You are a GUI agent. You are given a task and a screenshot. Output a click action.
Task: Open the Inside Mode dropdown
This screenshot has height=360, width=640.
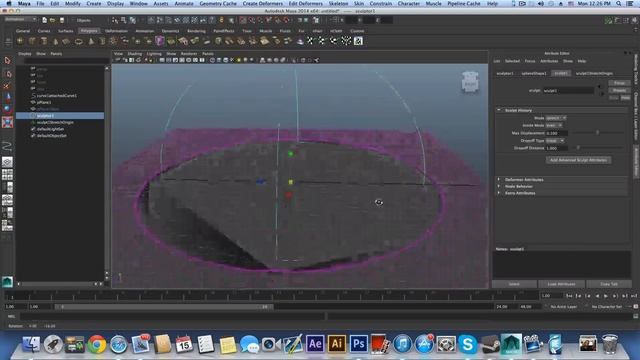coord(554,125)
